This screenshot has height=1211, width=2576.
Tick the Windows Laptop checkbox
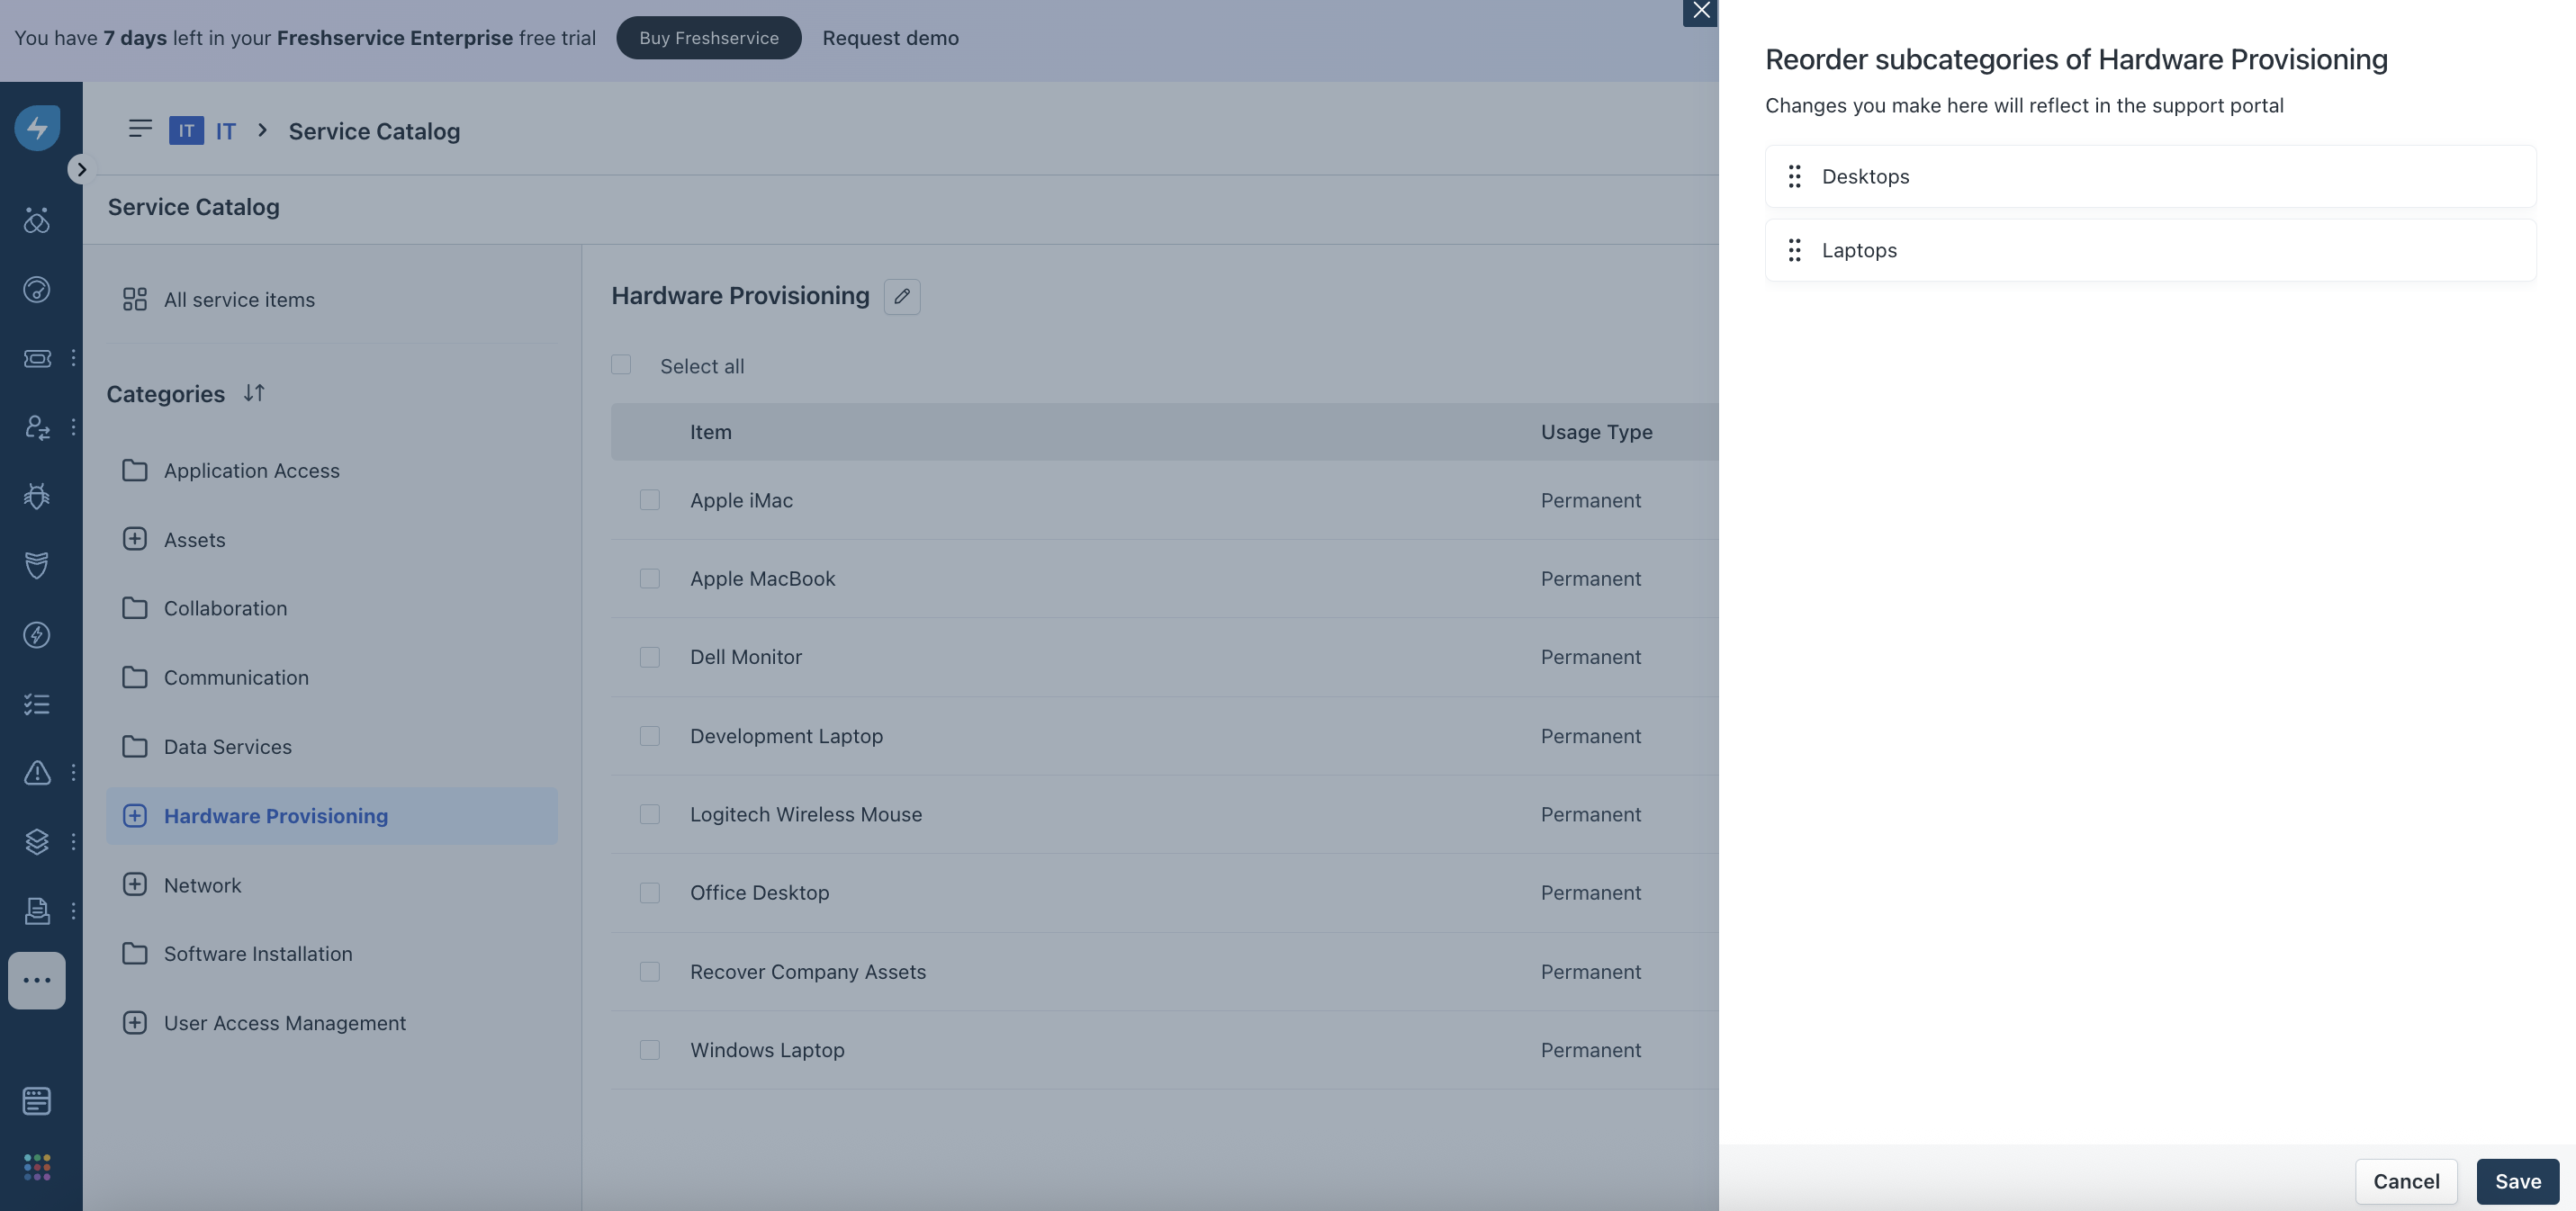650,1050
